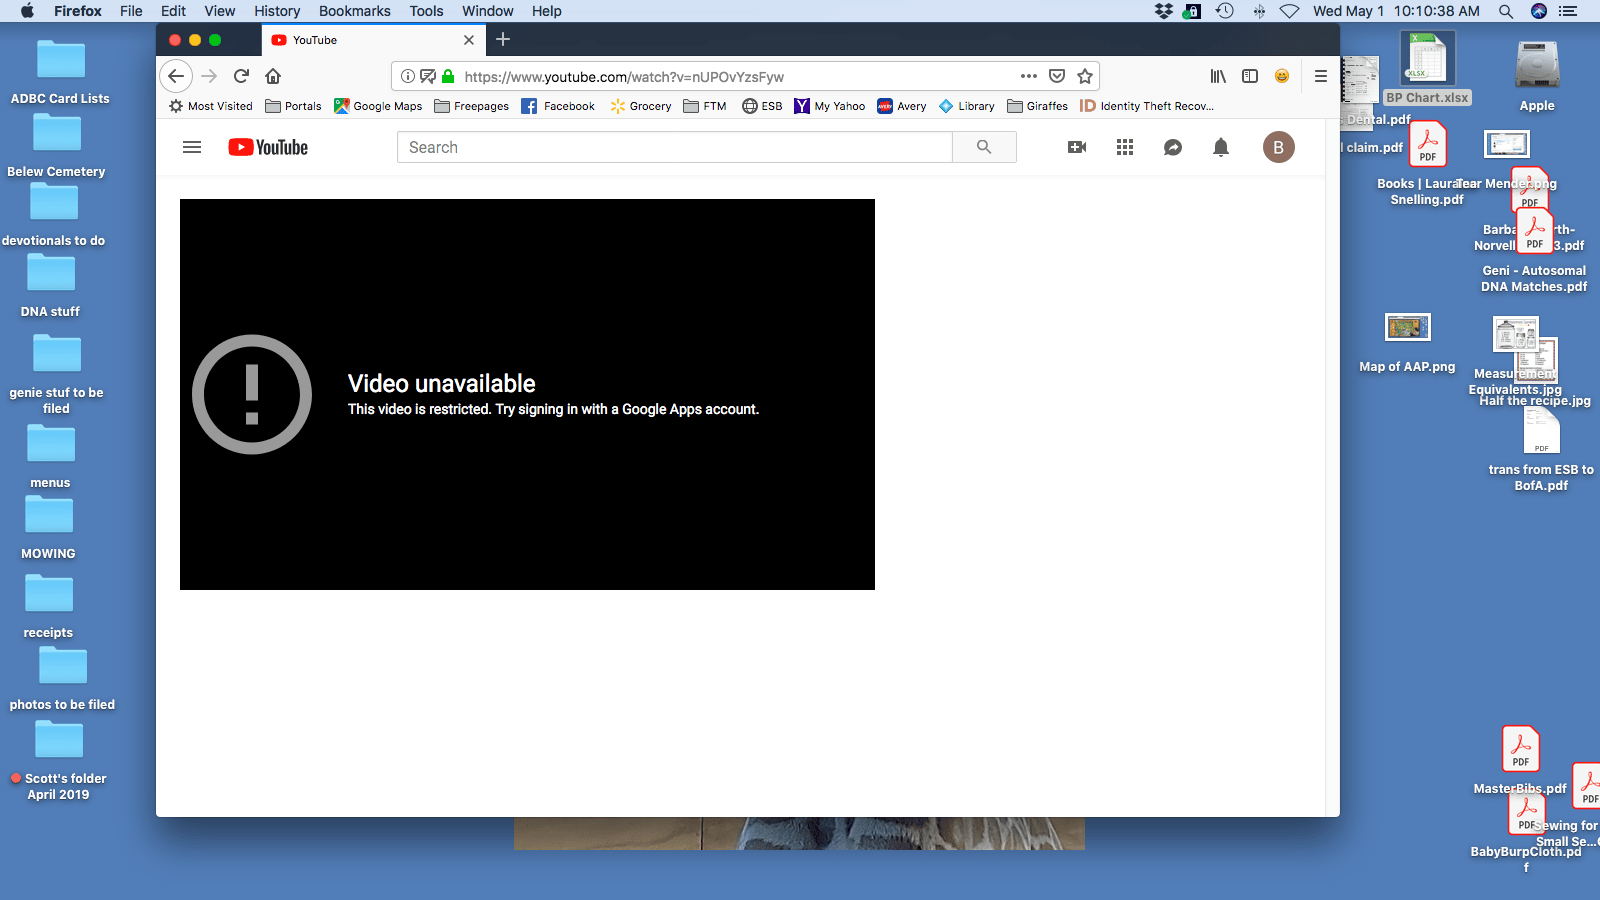Open YouTube notifications bell
1600x900 pixels.
tap(1221, 147)
